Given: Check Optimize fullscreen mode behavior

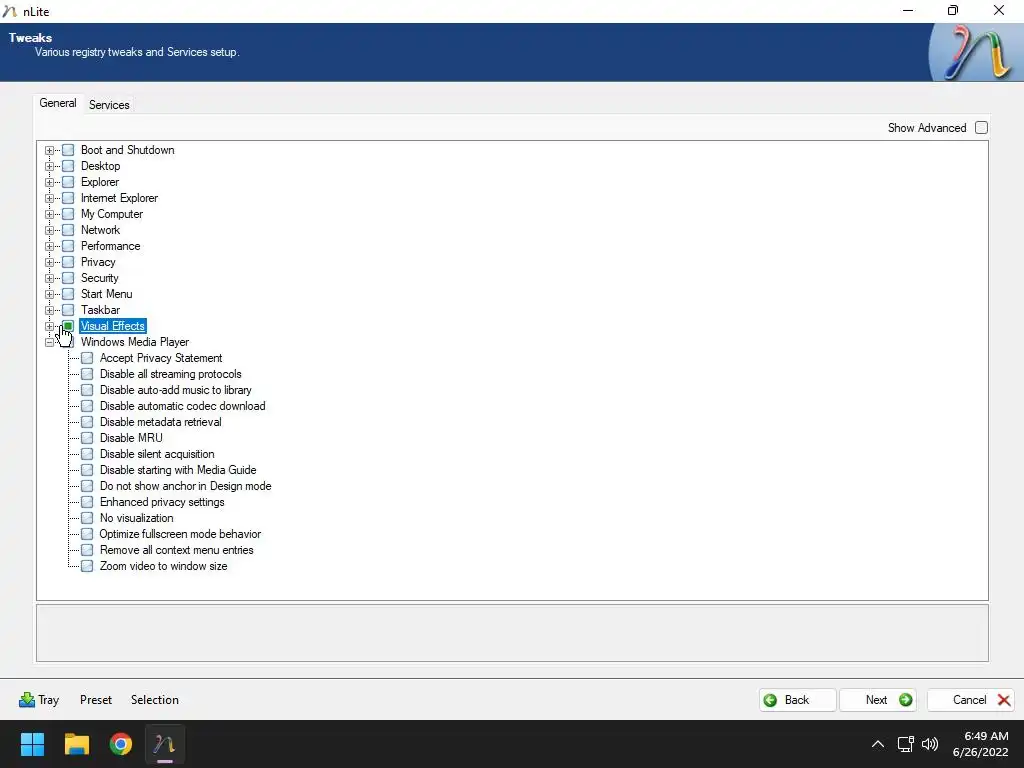Looking at the screenshot, I should pyautogui.click(x=87, y=534).
